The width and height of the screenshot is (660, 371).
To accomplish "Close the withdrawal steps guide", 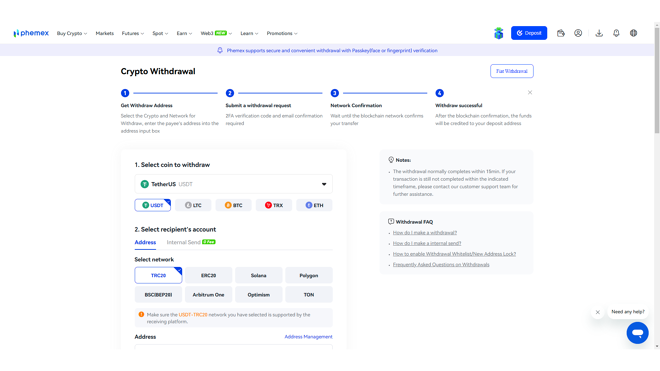I will (x=530, y=93).
